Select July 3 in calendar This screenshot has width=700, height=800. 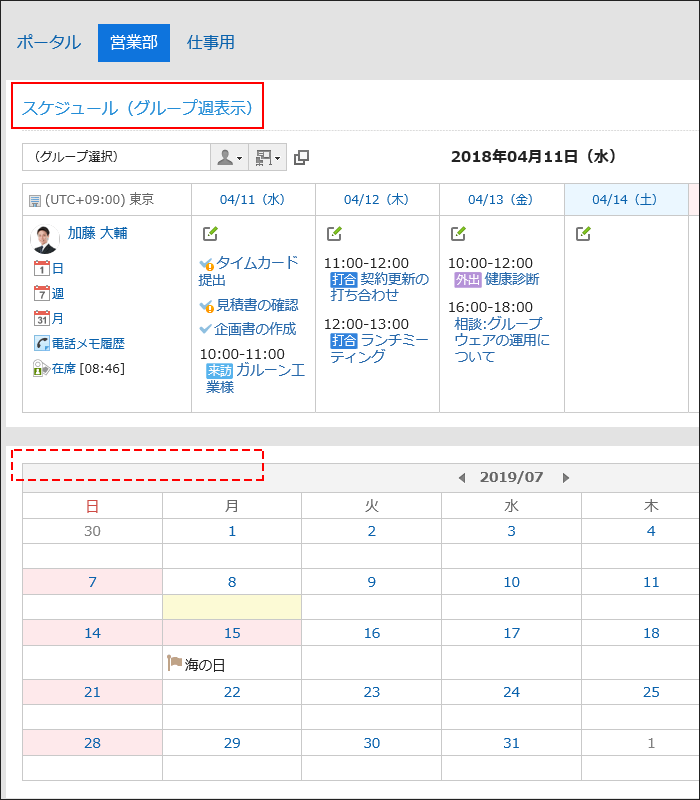[511, 531]
